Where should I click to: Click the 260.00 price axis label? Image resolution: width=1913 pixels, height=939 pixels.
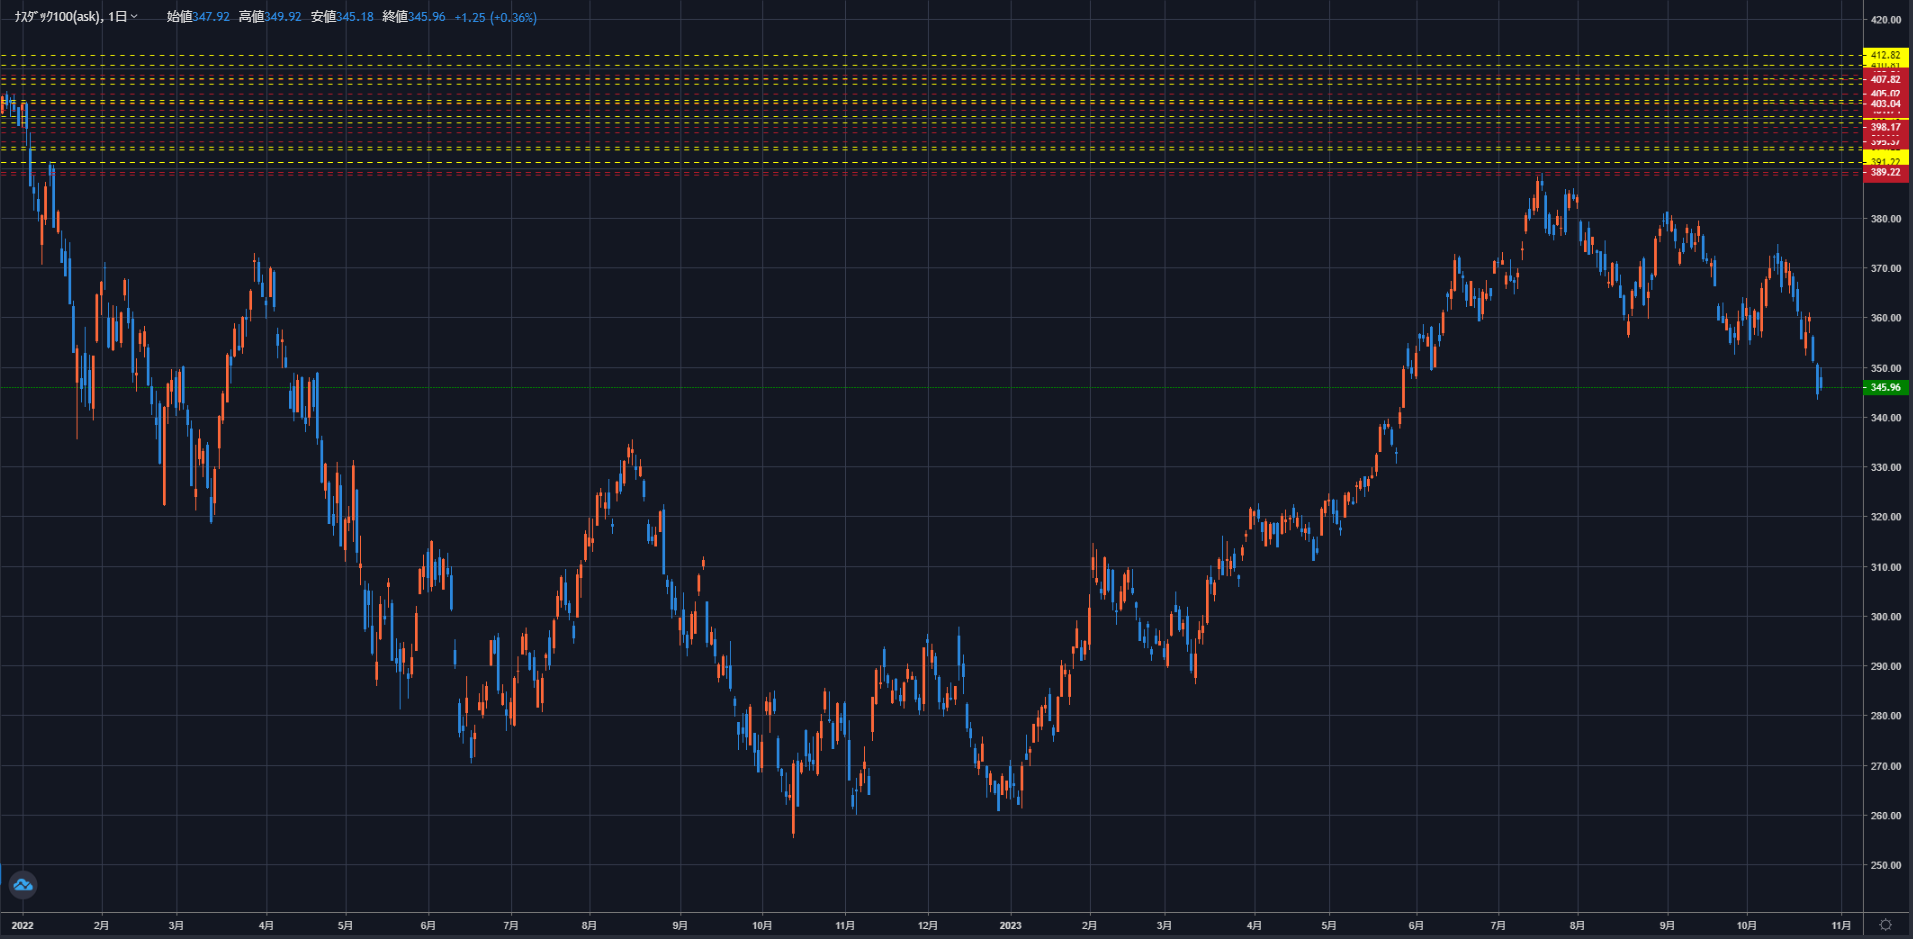(1886, 816)
